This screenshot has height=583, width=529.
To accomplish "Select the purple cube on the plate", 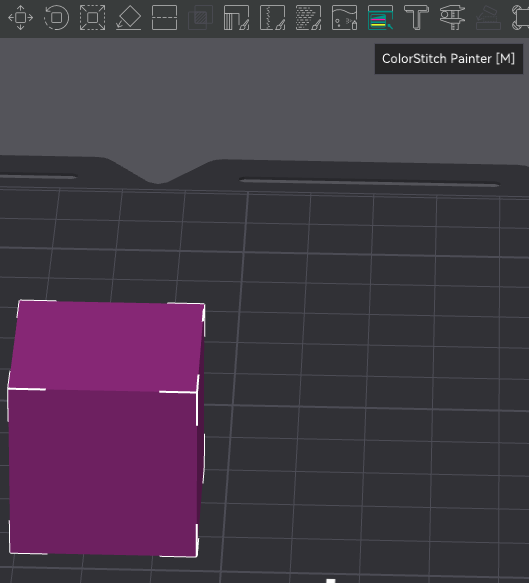I will point(106,429).
